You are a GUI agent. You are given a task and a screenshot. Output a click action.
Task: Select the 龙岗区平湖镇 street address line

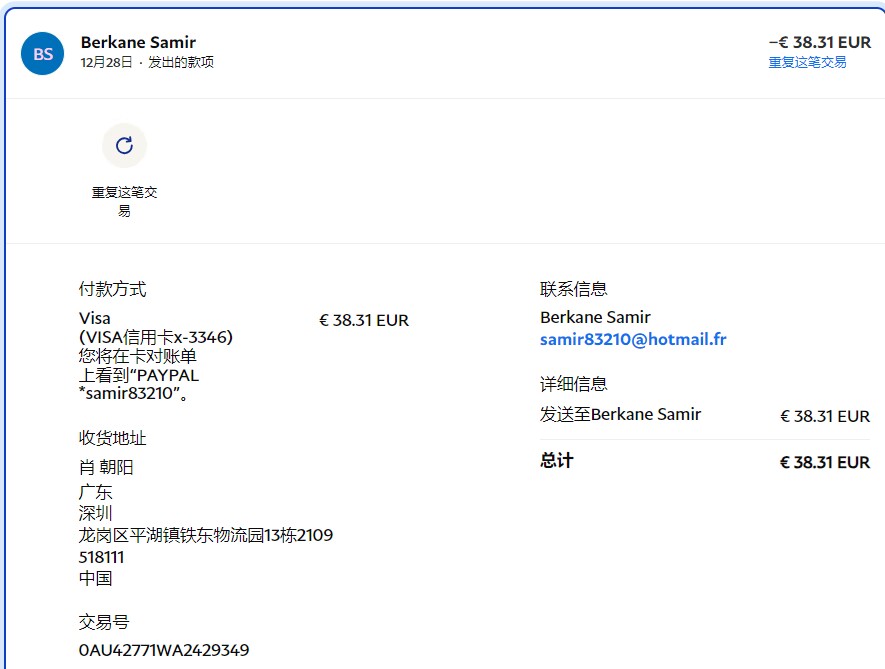(205, 535)
